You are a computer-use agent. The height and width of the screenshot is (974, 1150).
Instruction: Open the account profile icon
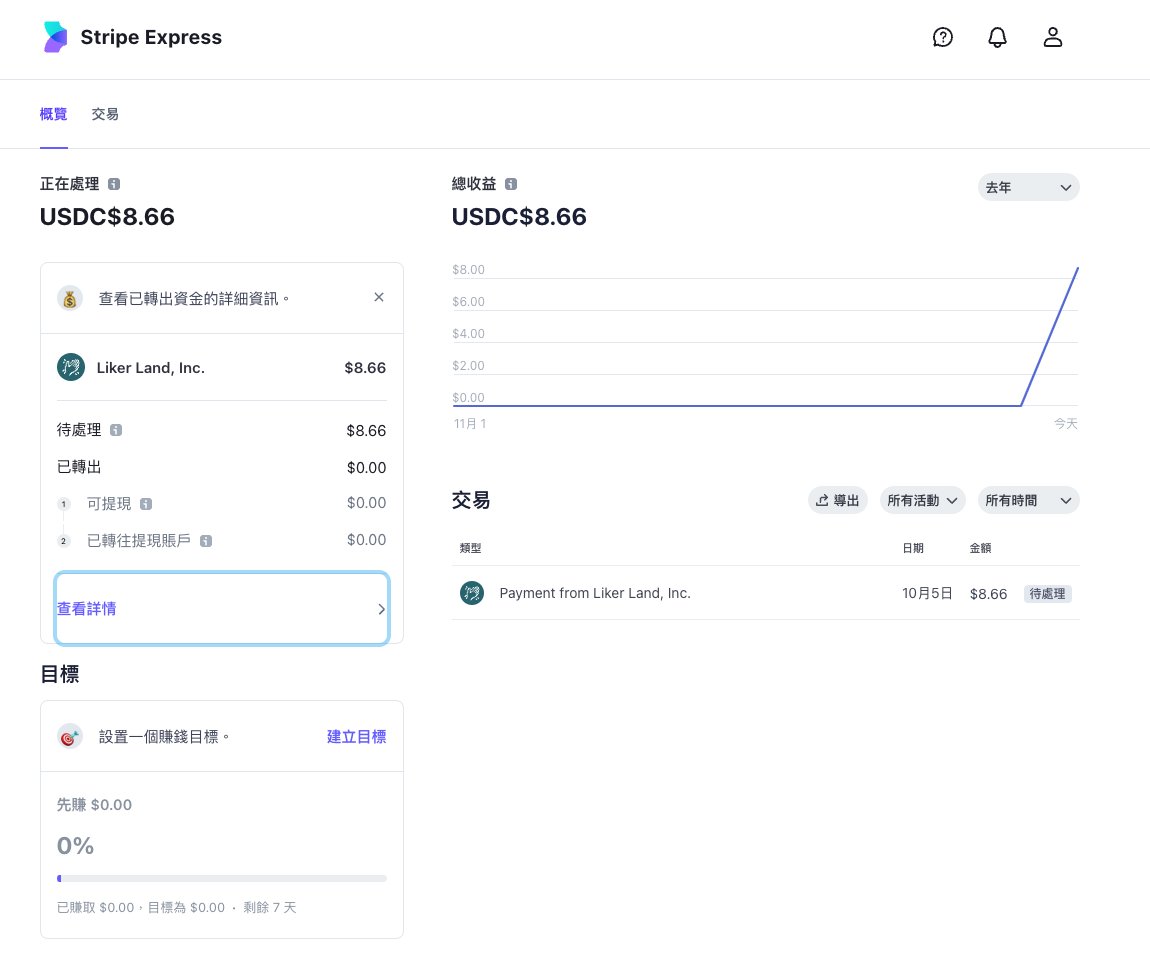tap(1053, 37)
